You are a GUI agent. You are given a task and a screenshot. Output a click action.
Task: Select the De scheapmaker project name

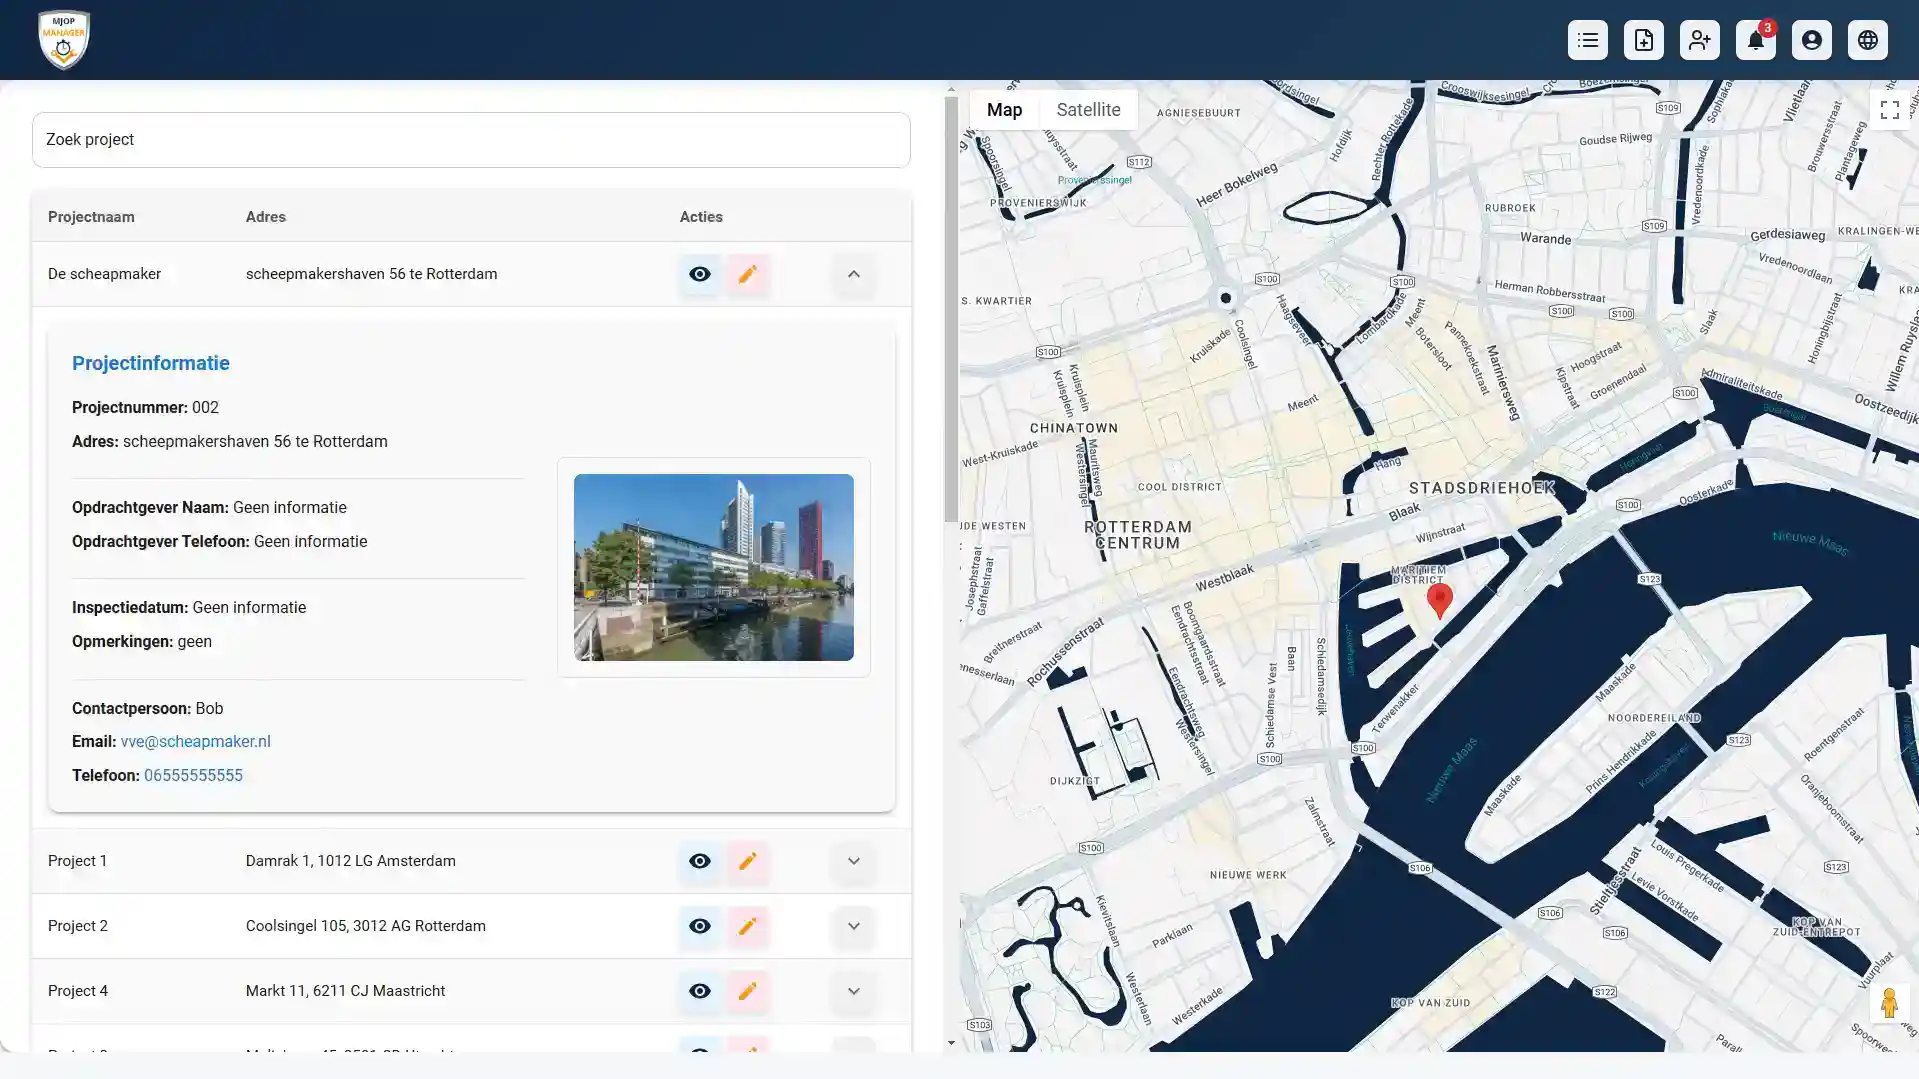(104, 274)
